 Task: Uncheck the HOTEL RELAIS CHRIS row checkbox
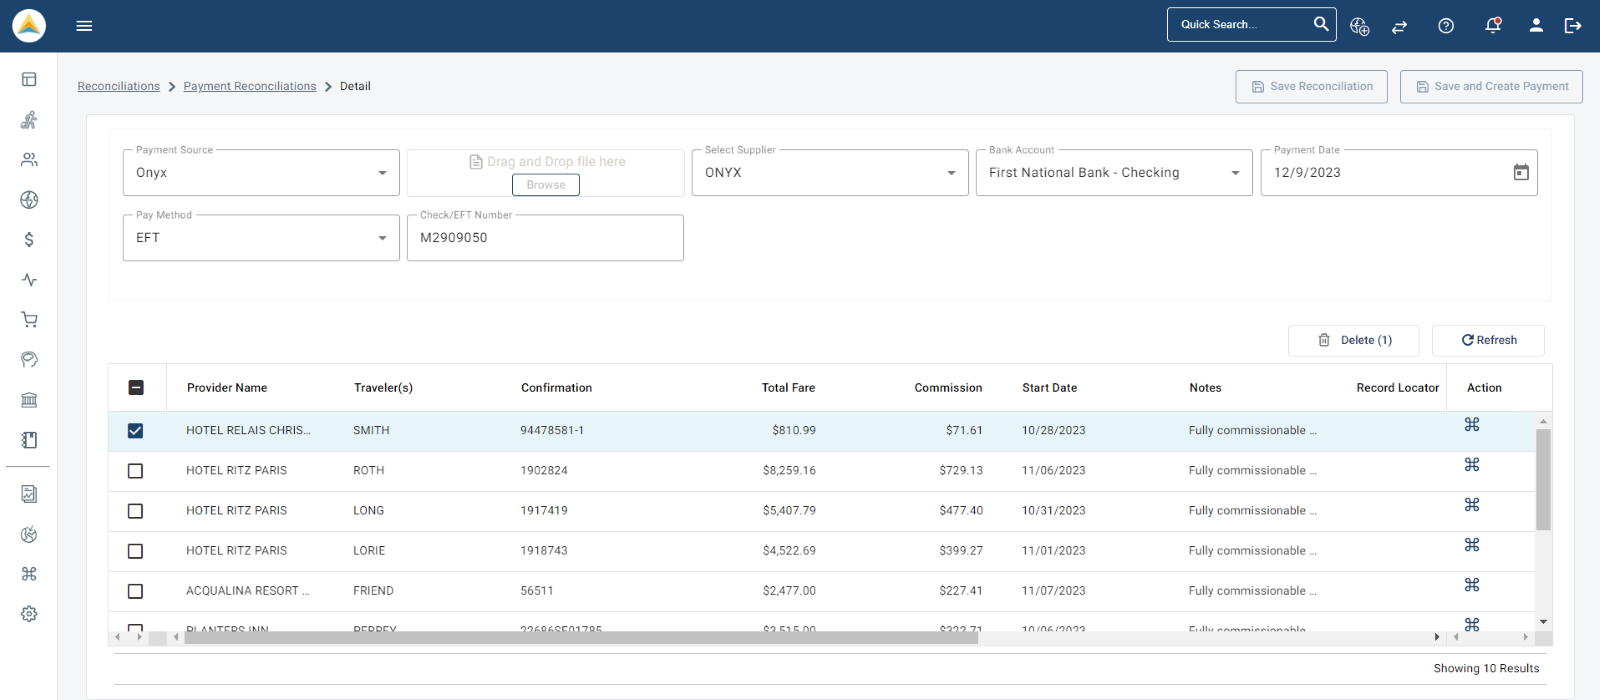pos(136,431)
